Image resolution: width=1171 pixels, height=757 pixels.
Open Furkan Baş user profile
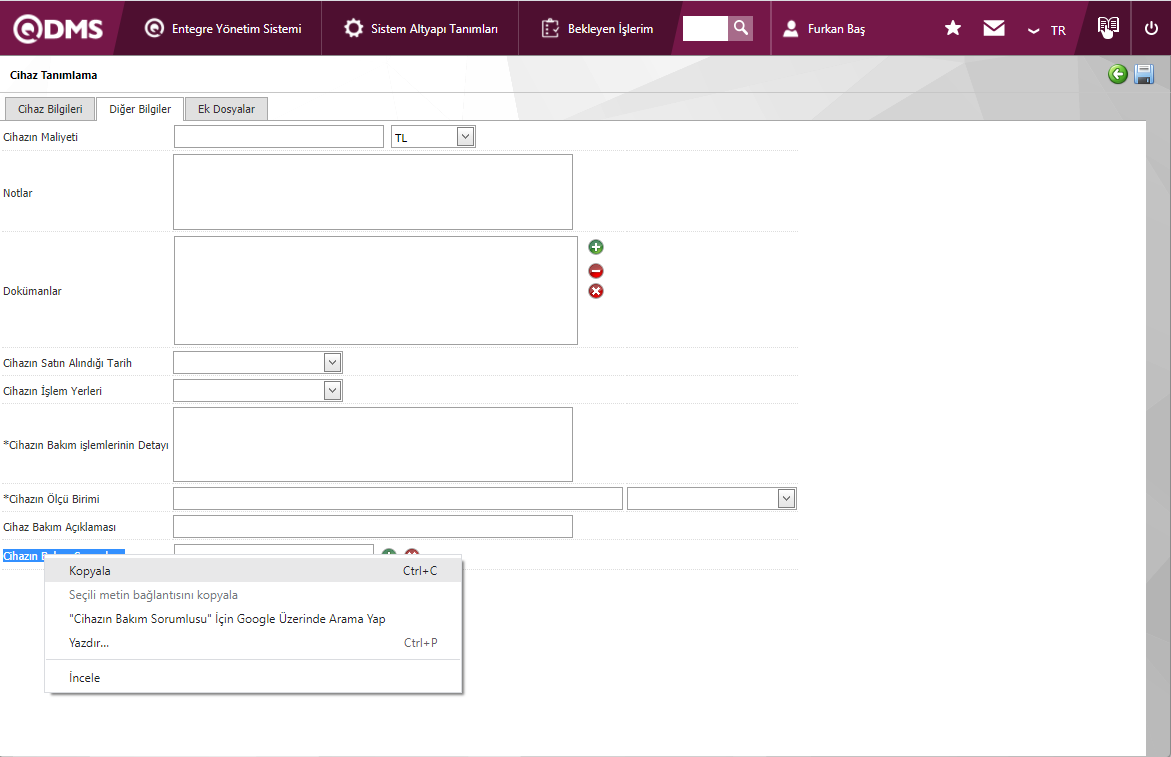pos(824,28)
